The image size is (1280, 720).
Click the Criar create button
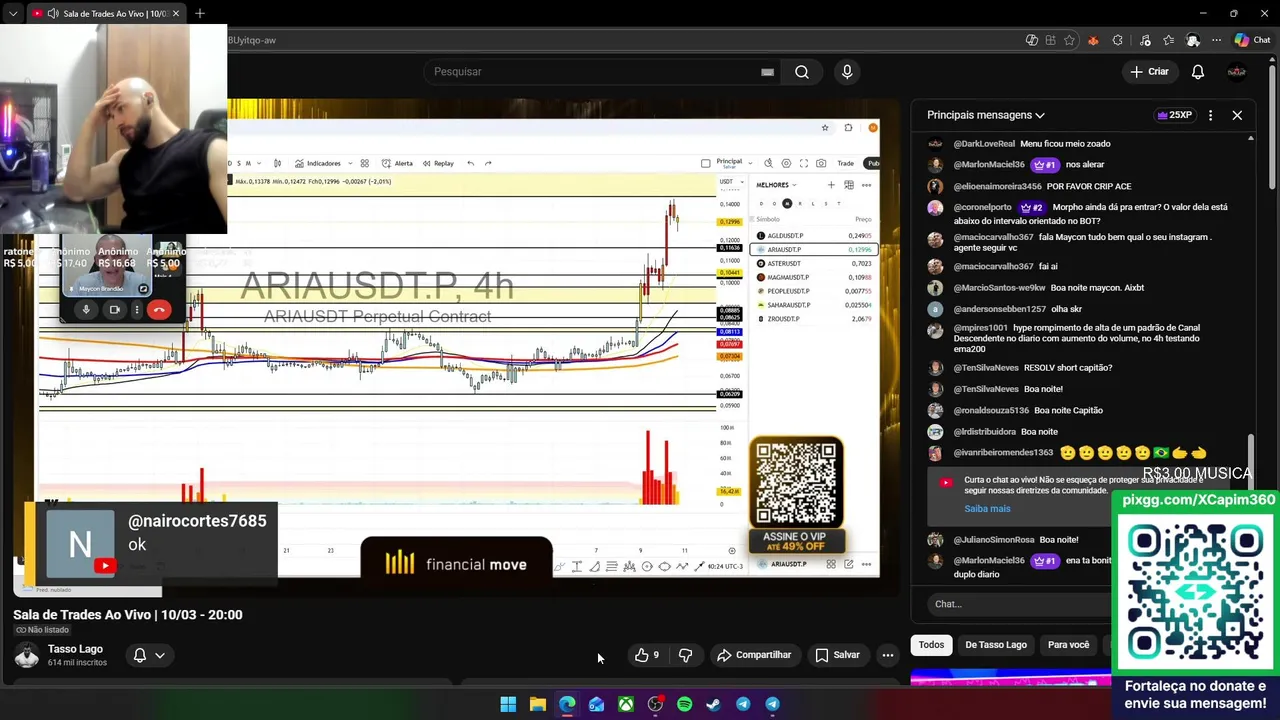click(1149, 72)
